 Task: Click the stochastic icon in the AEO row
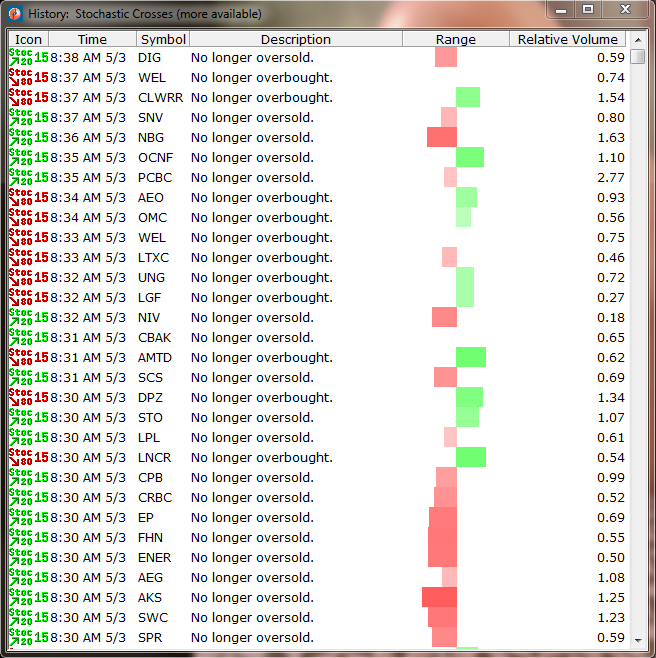pyautogui.click(x=28, y=198)
